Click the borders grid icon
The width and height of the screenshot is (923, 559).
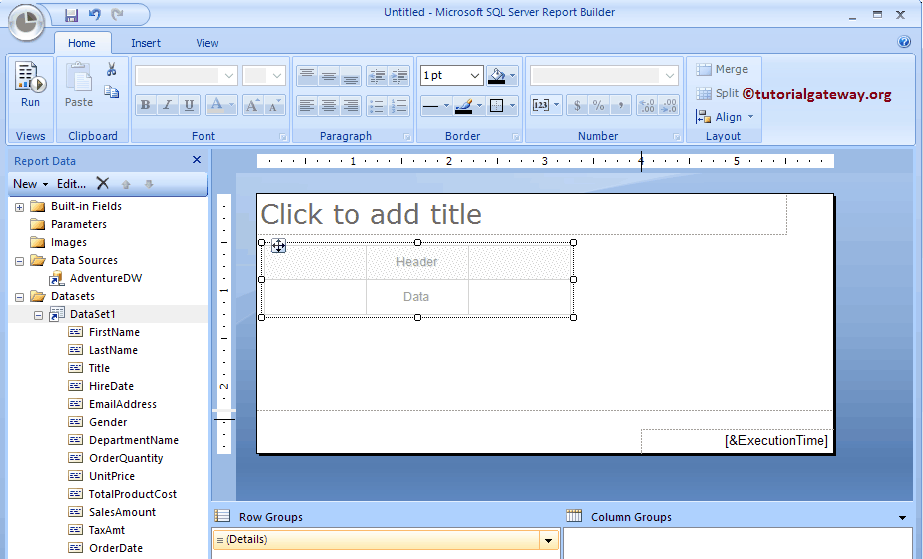(x=497, y=106)
